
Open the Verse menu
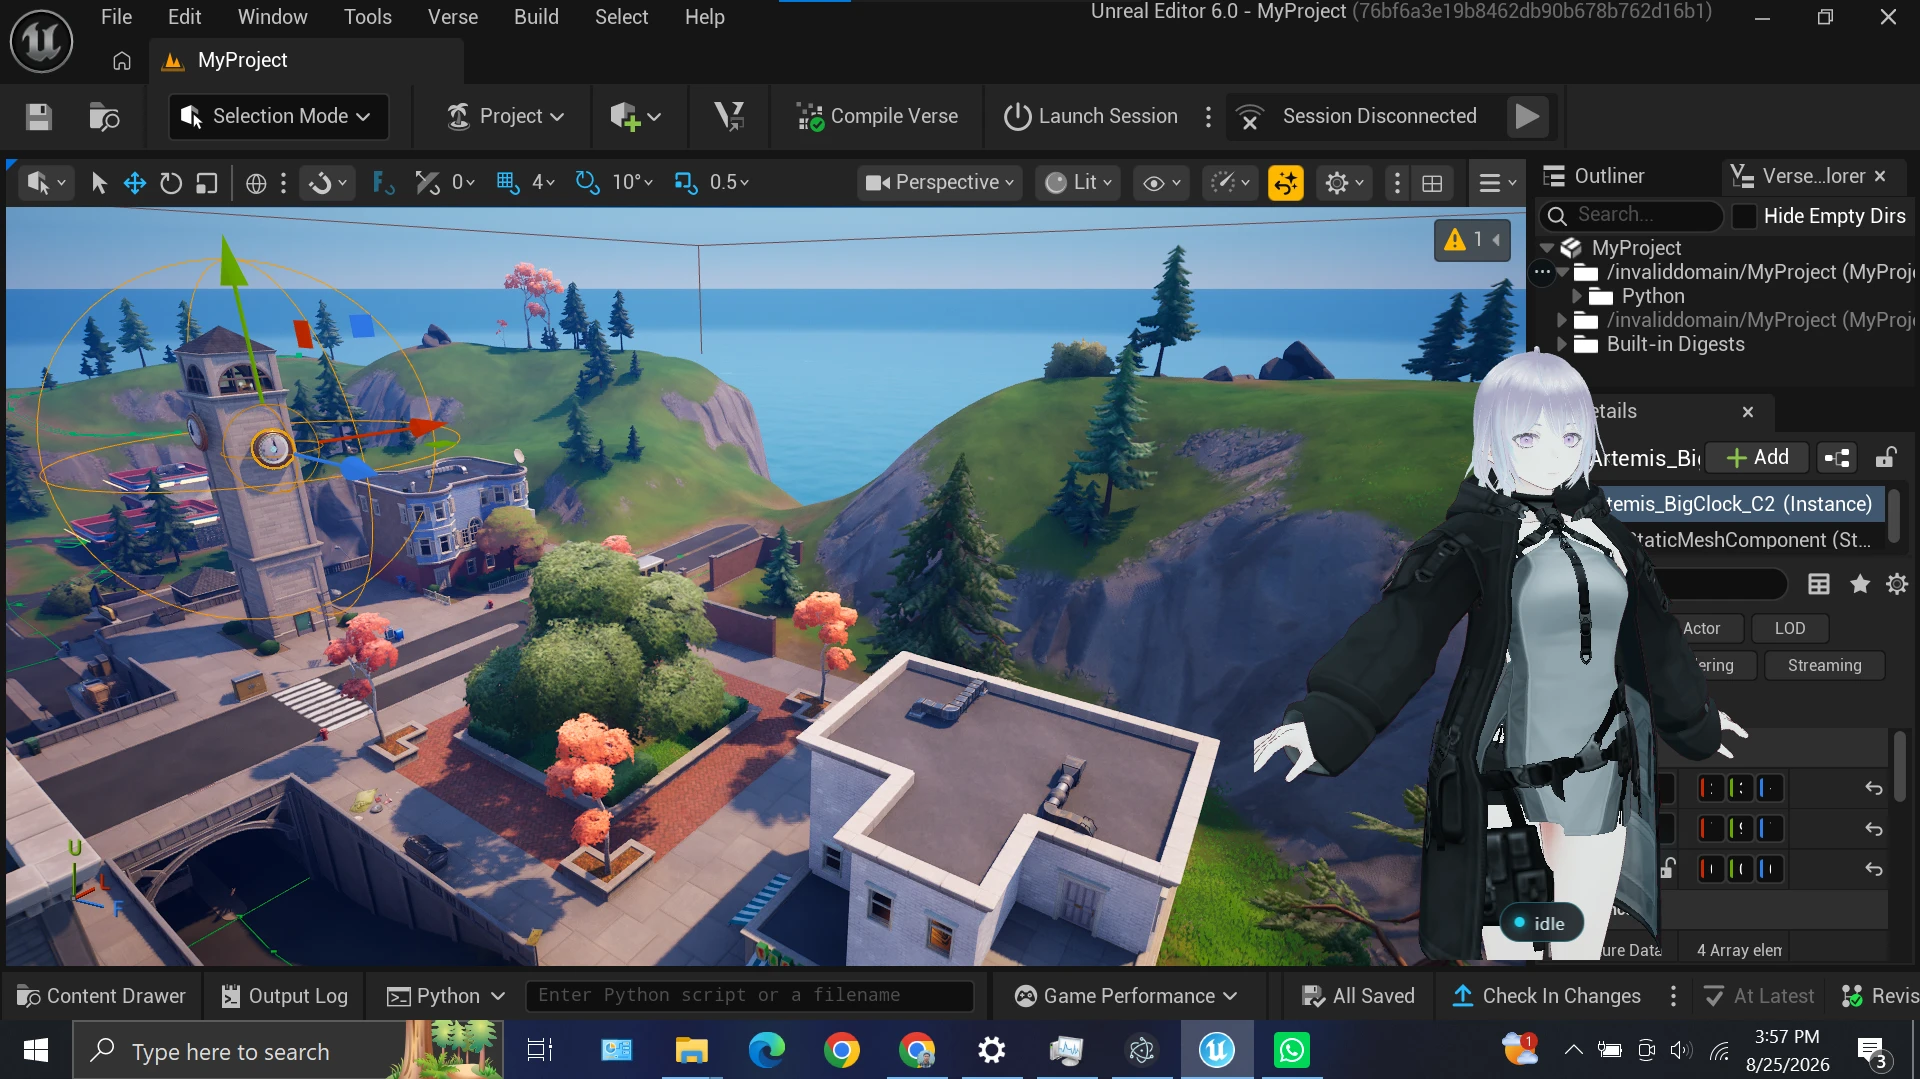tap(453, 17)
